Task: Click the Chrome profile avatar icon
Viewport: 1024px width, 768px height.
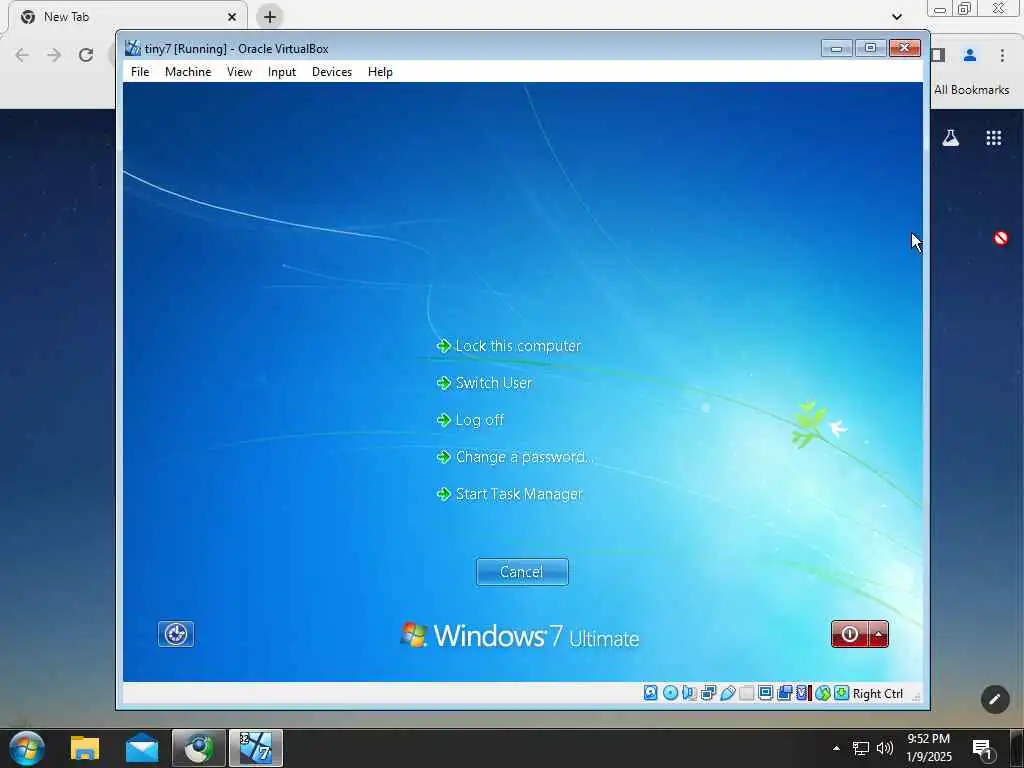Action: [x=970, y=56]
